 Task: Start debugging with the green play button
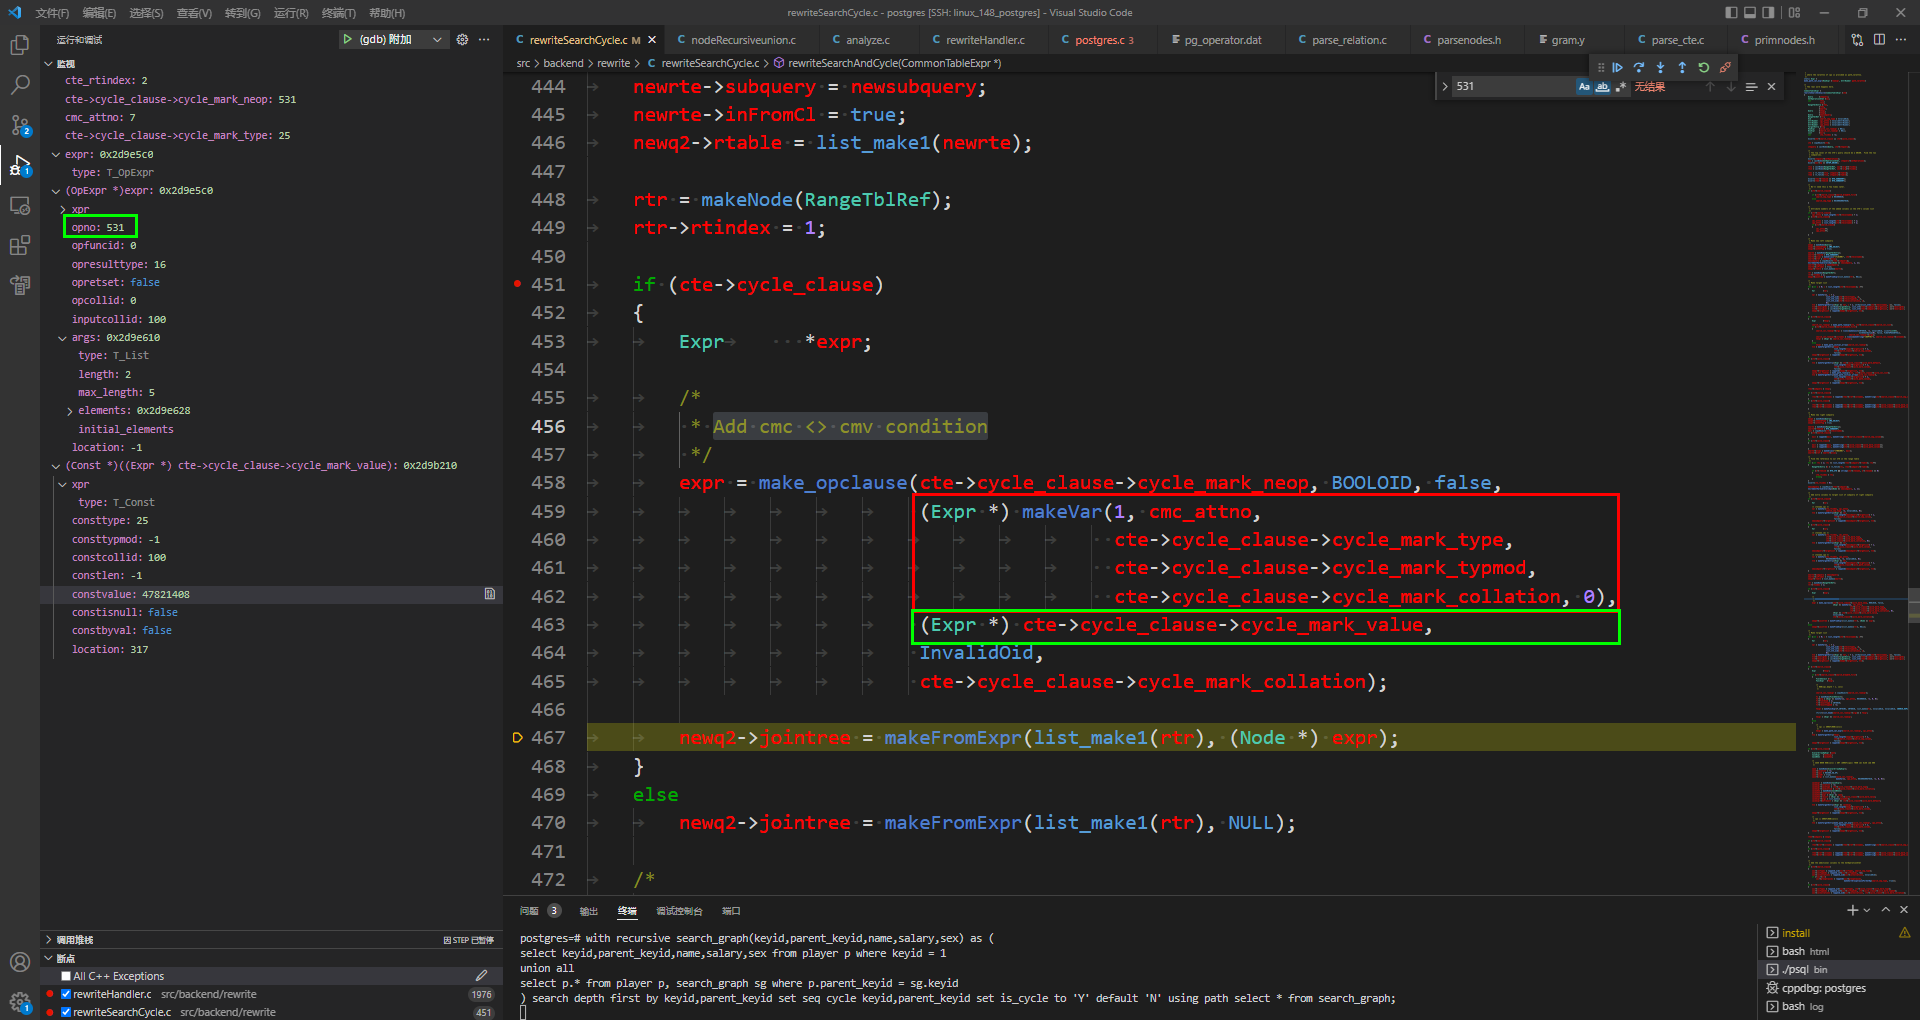click(347, 39)
